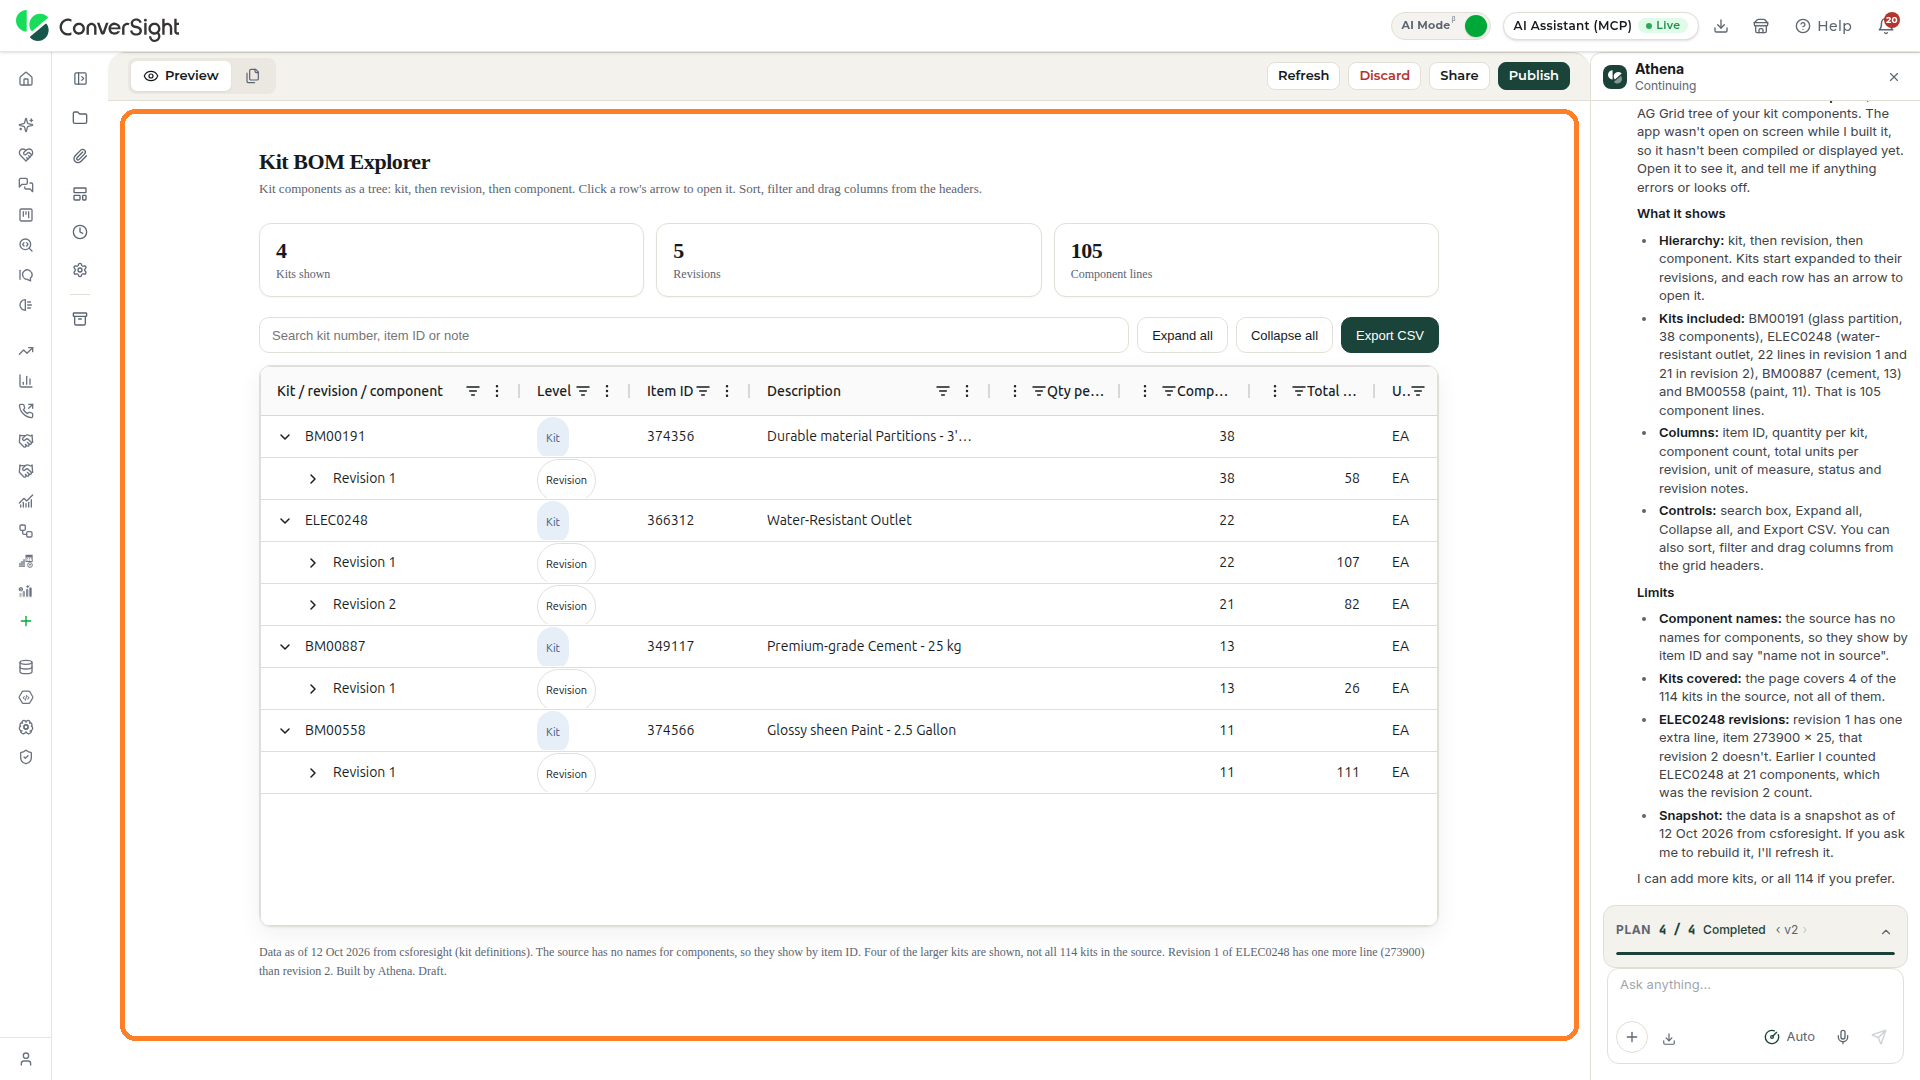
Task: Click the Export CSV button
Action: (x=1389, y=336)
